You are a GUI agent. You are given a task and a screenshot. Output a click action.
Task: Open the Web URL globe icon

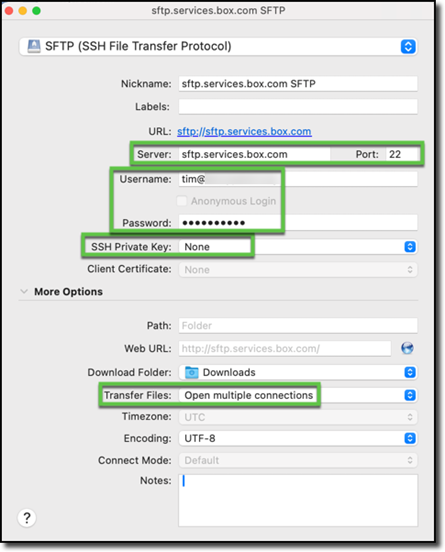(407, 348)
